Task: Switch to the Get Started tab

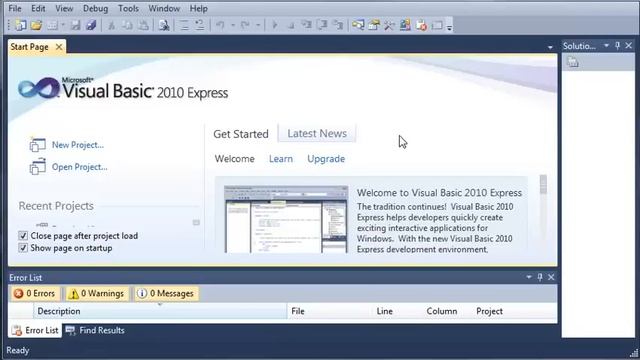Action: [x=241, y=134]
